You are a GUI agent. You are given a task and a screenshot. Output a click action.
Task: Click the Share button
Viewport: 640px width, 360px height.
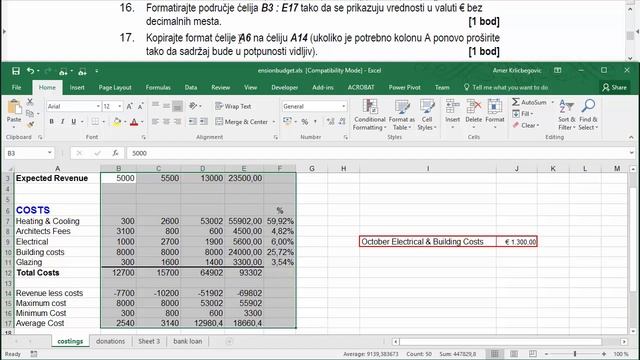pyautogui.click(x=614, y=87)
